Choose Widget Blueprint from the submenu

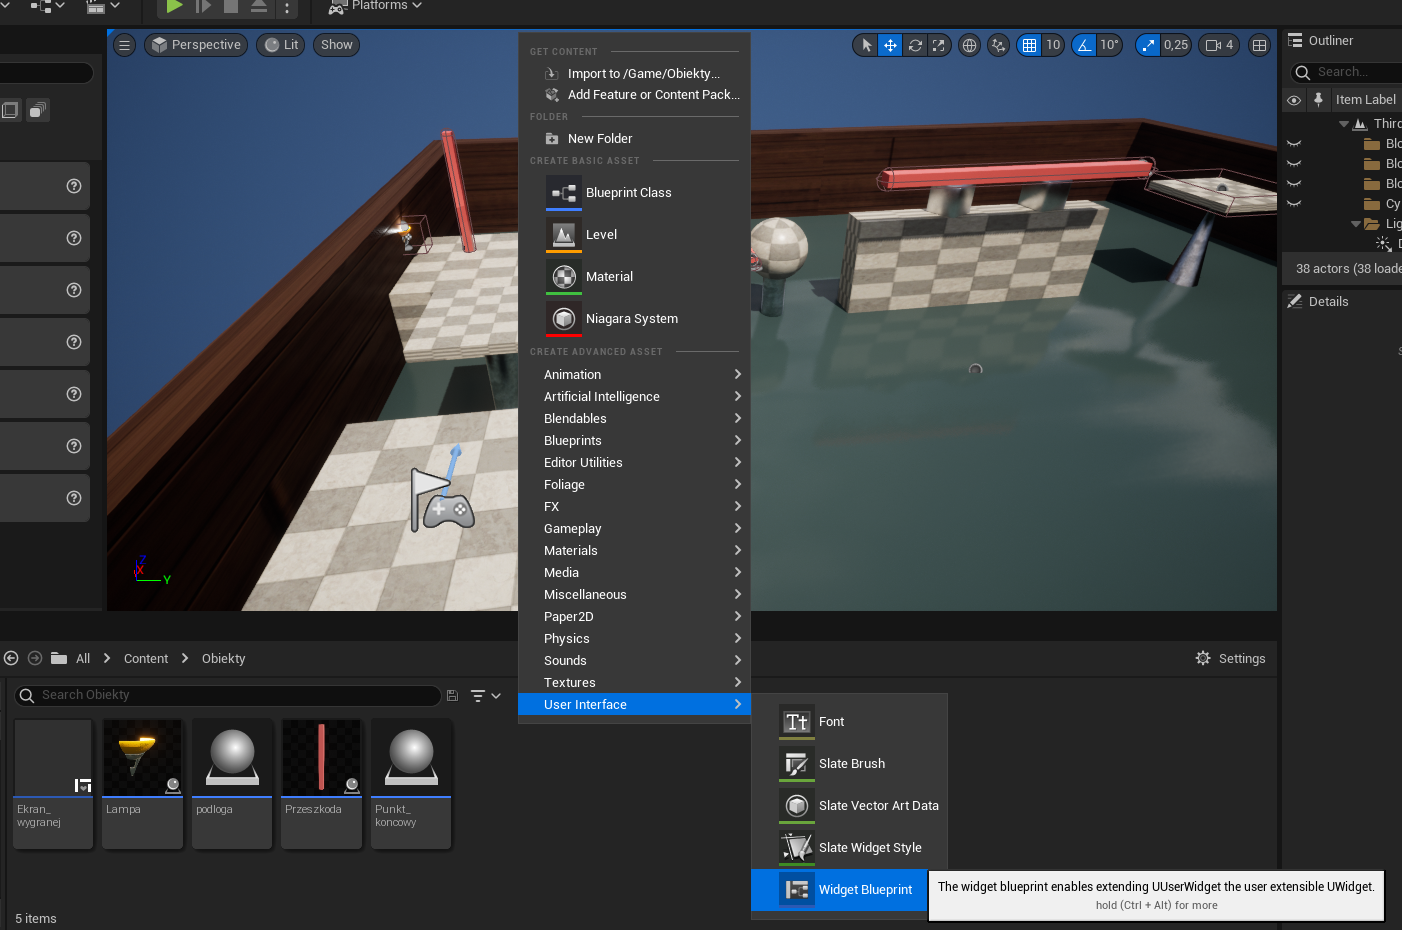(864, 889)
